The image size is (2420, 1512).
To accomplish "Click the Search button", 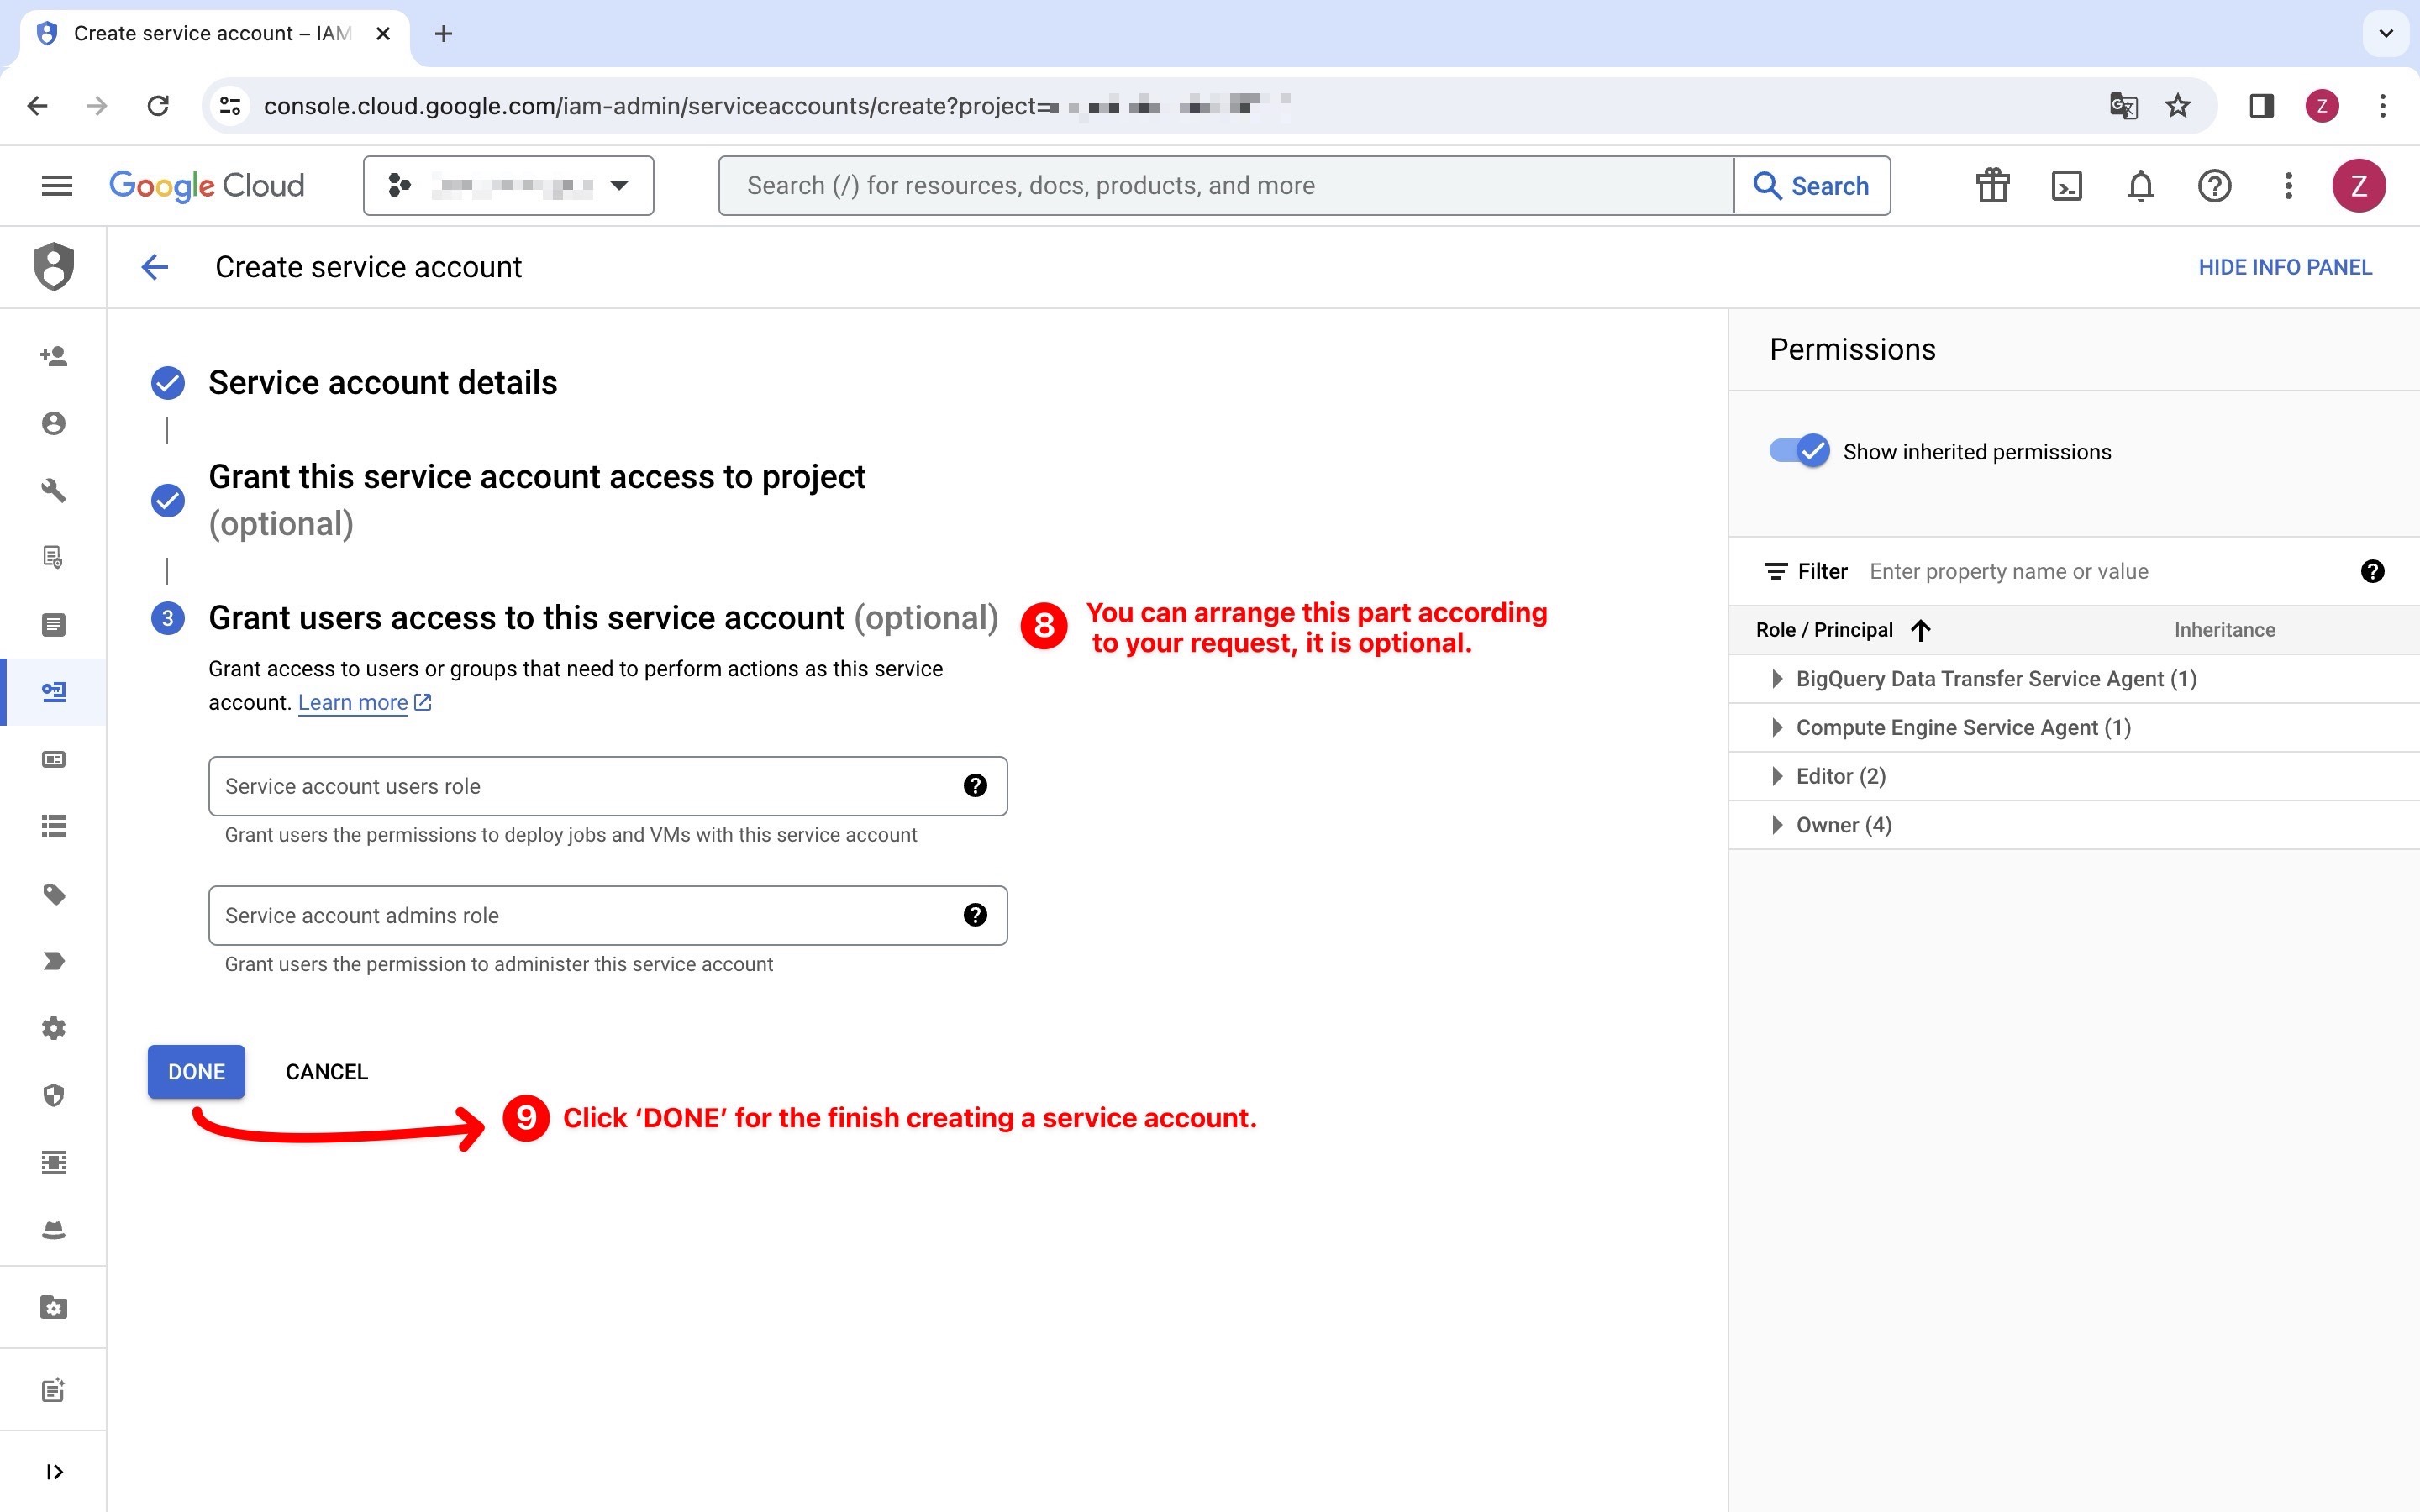I will [1812, 186].
